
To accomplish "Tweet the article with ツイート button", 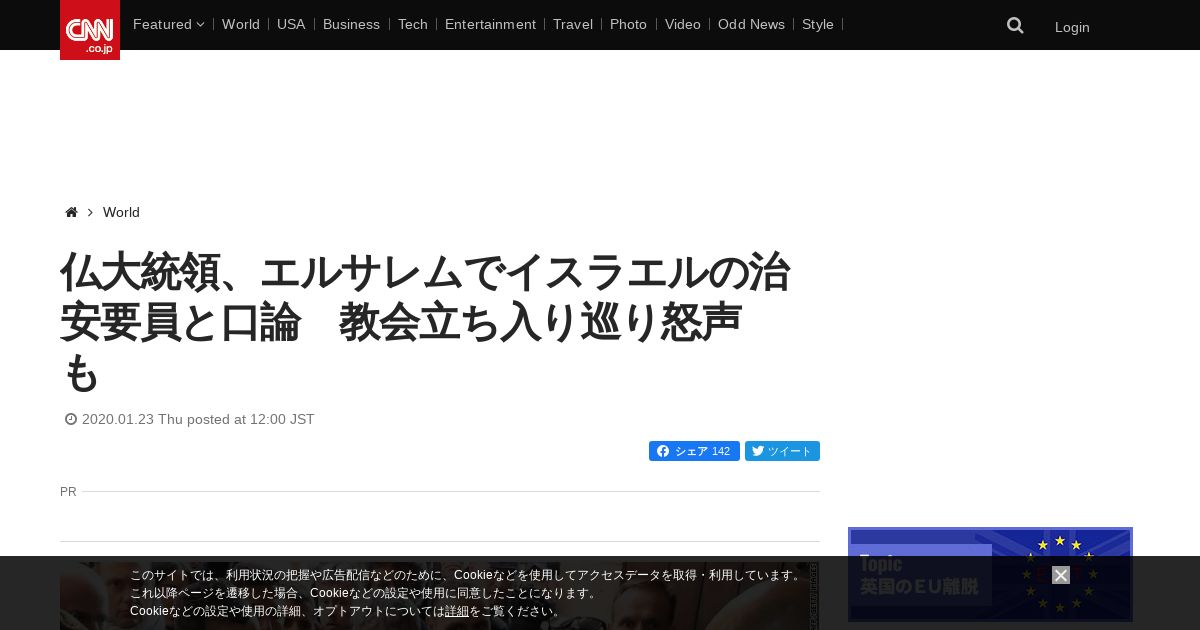I will point(782,451).
